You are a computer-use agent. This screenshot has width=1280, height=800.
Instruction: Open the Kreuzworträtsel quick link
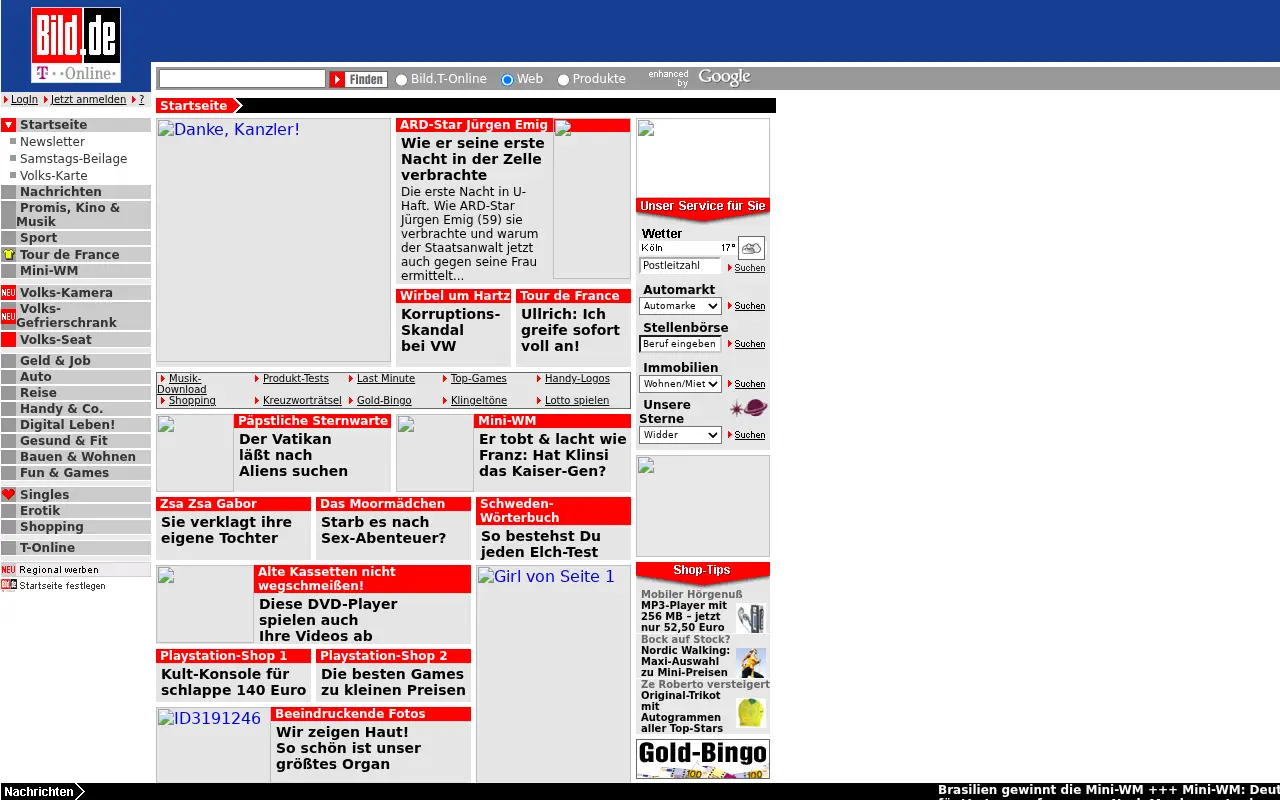click(302, 401)
